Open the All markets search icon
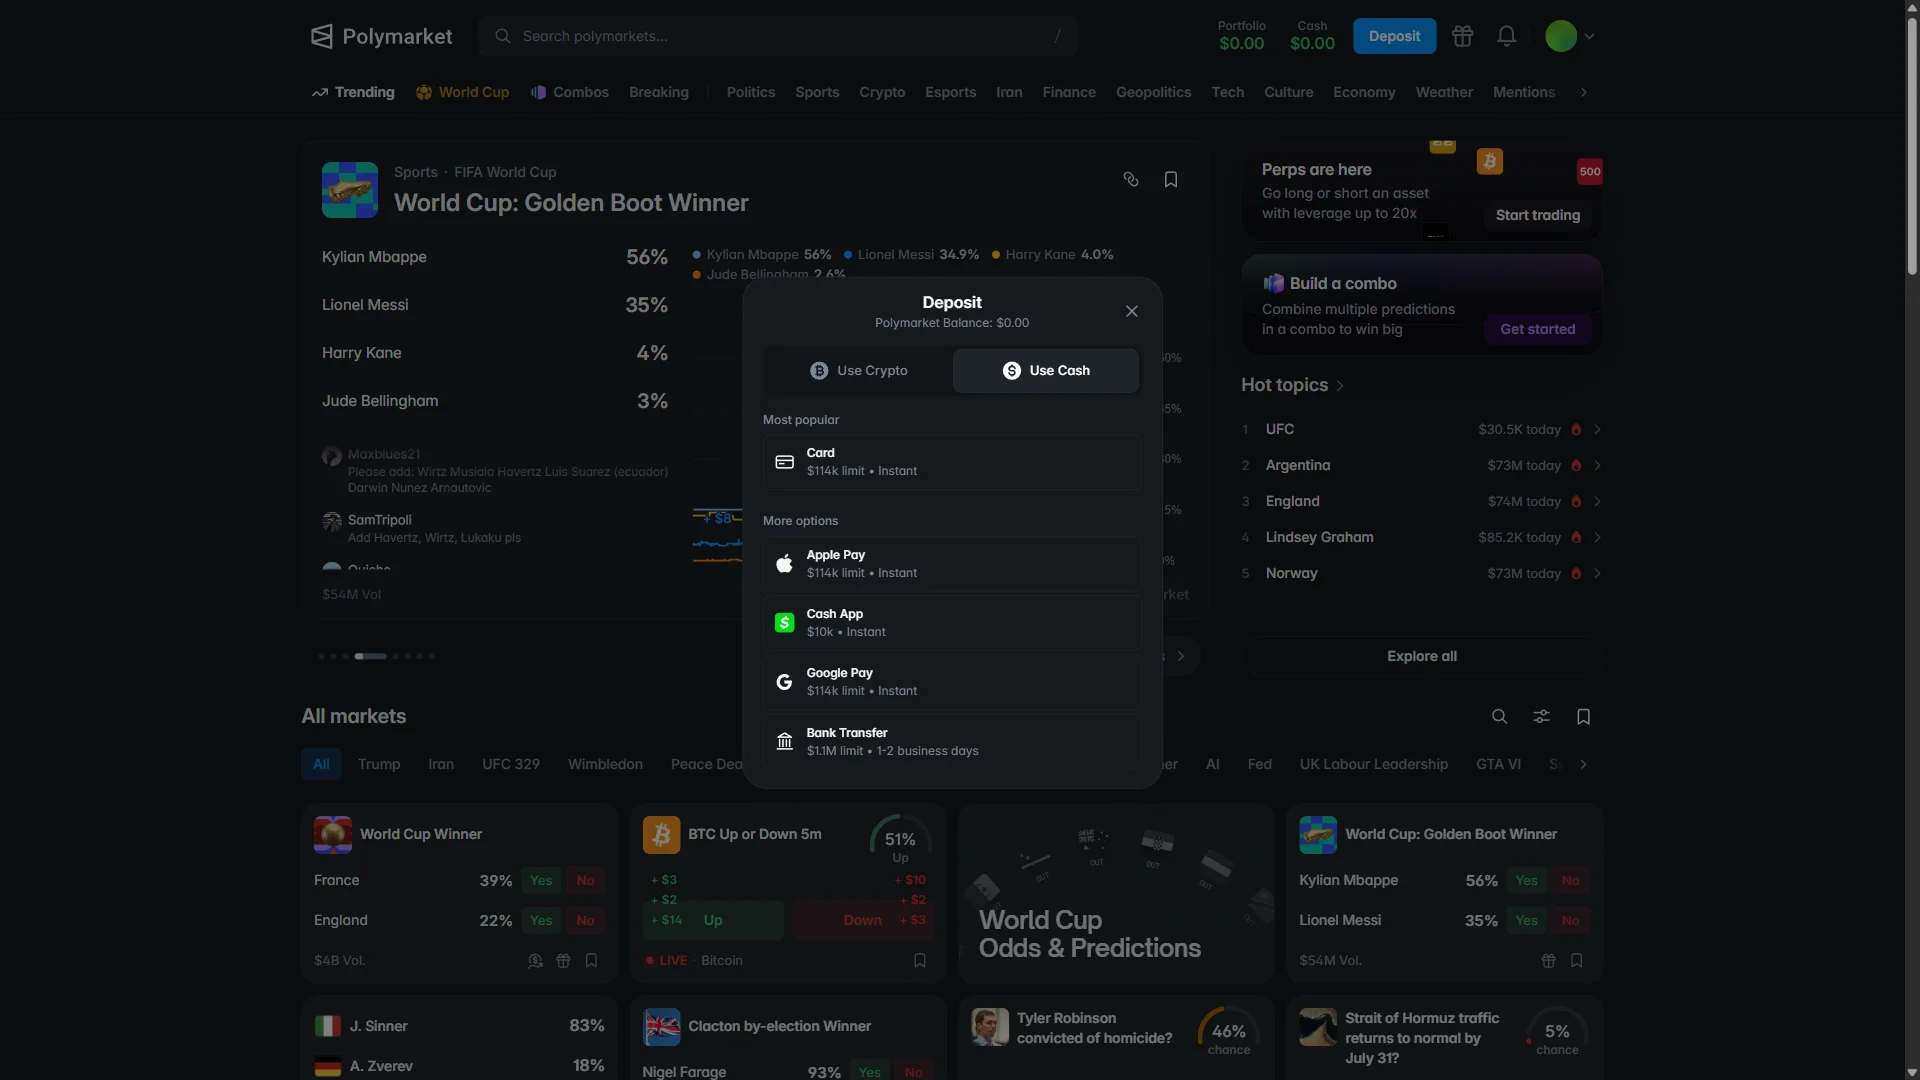The image size is (1920, 1080). click(1499, 717)
